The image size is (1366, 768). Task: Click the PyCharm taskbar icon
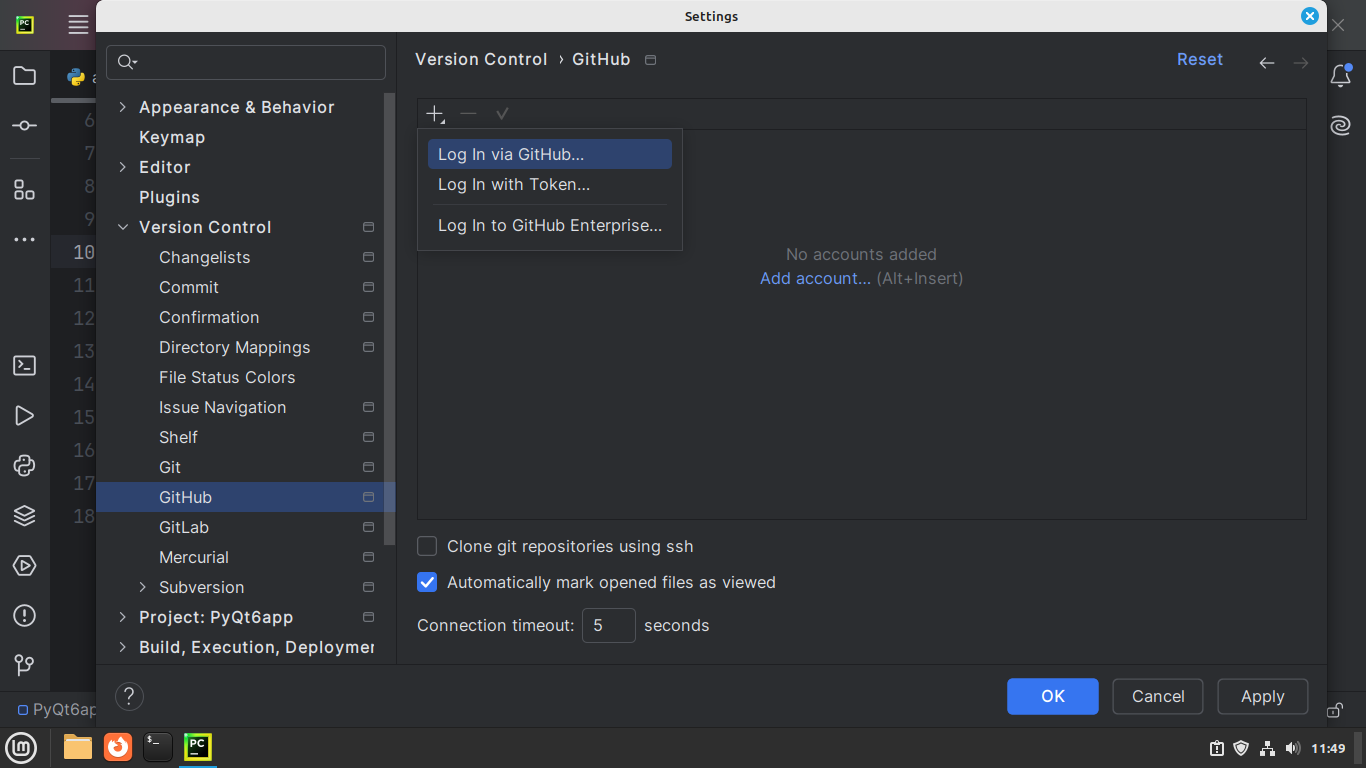(x=198, y=747)
